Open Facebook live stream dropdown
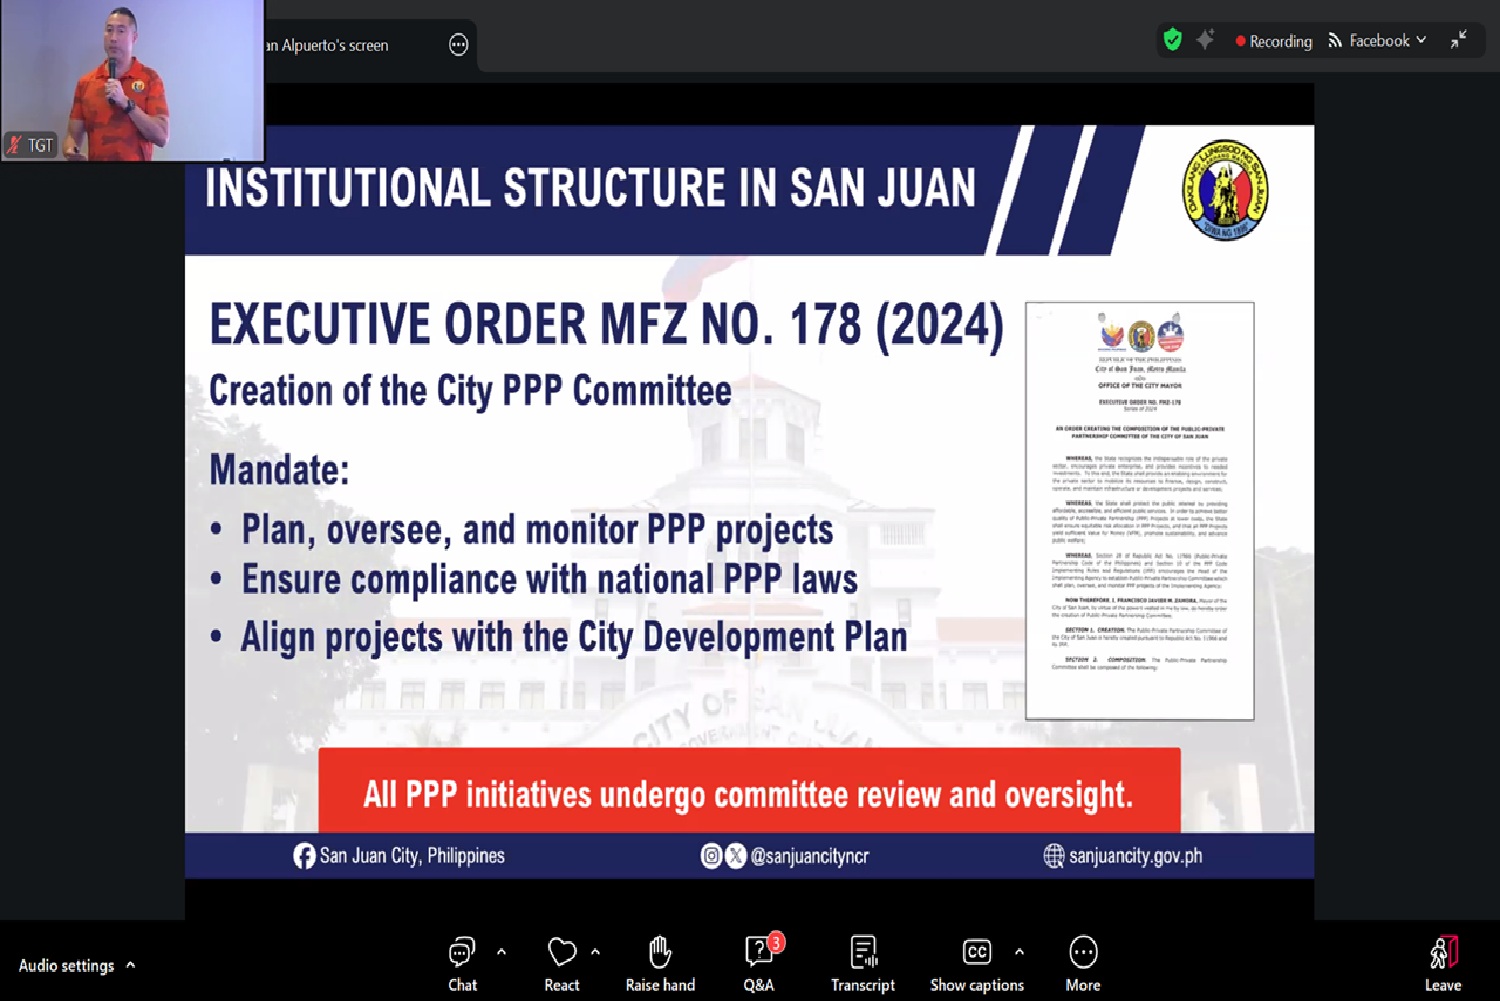The image size is (1500, 1001). [1377, 41]
